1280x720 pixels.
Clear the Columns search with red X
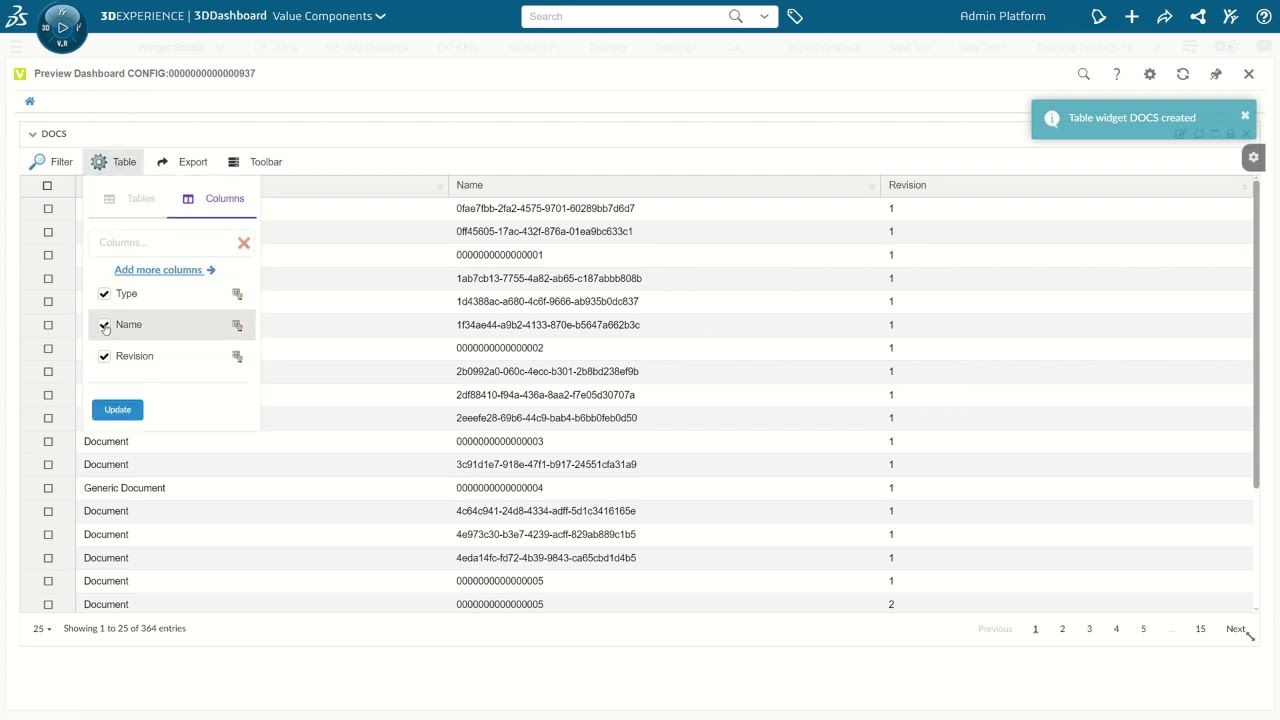(x=244, y=243)
